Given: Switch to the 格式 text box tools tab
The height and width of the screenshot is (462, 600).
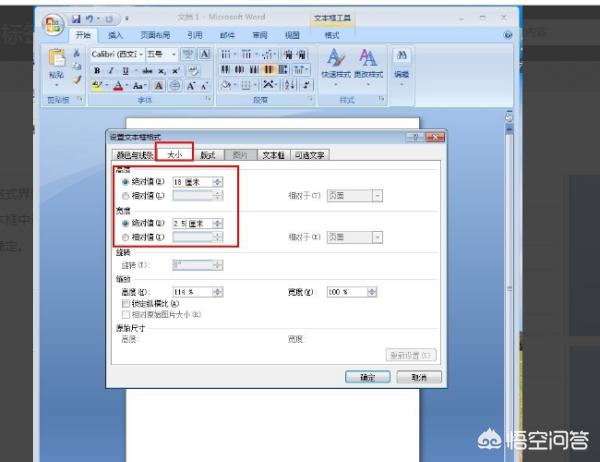Looking at the screenshot, I should pos(332,35).
